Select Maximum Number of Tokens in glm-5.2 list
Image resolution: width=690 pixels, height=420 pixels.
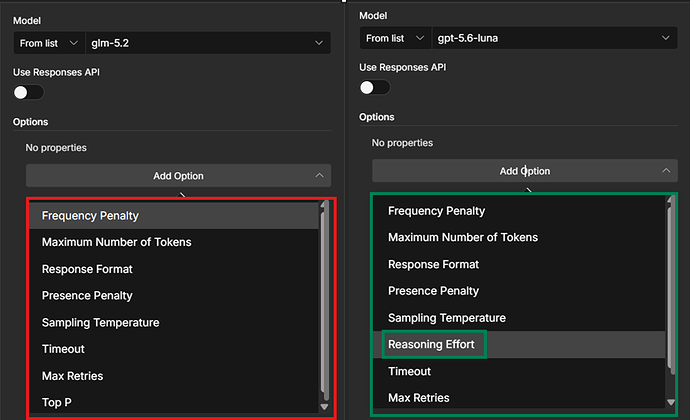pyautogui.click(x=174, y=242)
